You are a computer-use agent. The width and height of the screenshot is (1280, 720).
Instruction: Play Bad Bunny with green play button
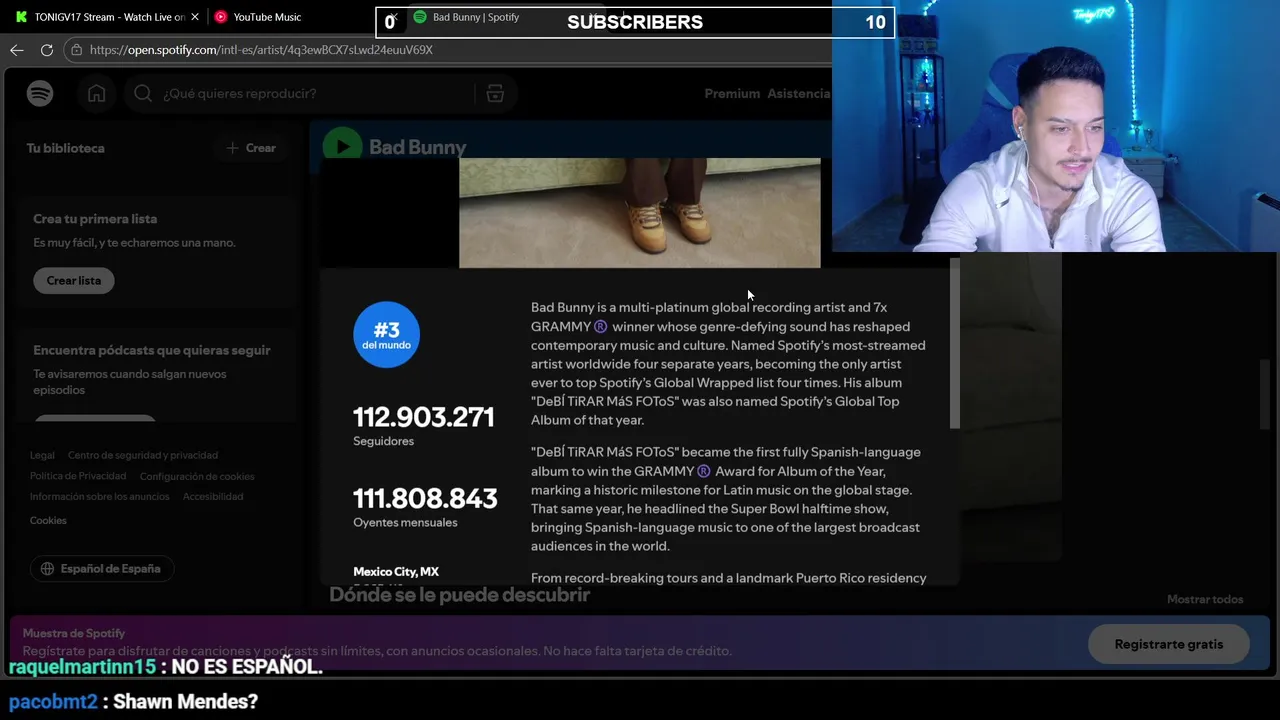point(342,147)
